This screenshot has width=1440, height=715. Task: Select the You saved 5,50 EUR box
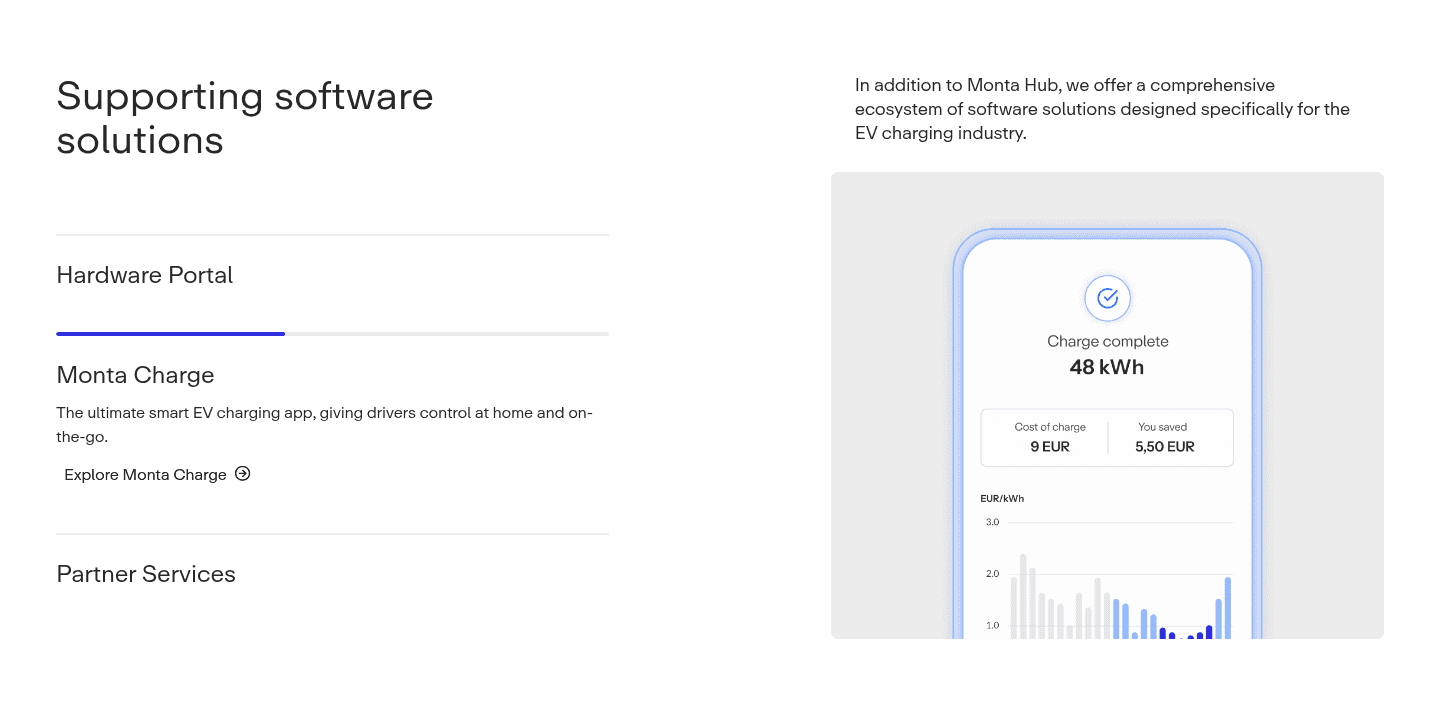pyautogui.click(x=1165, y=437)
